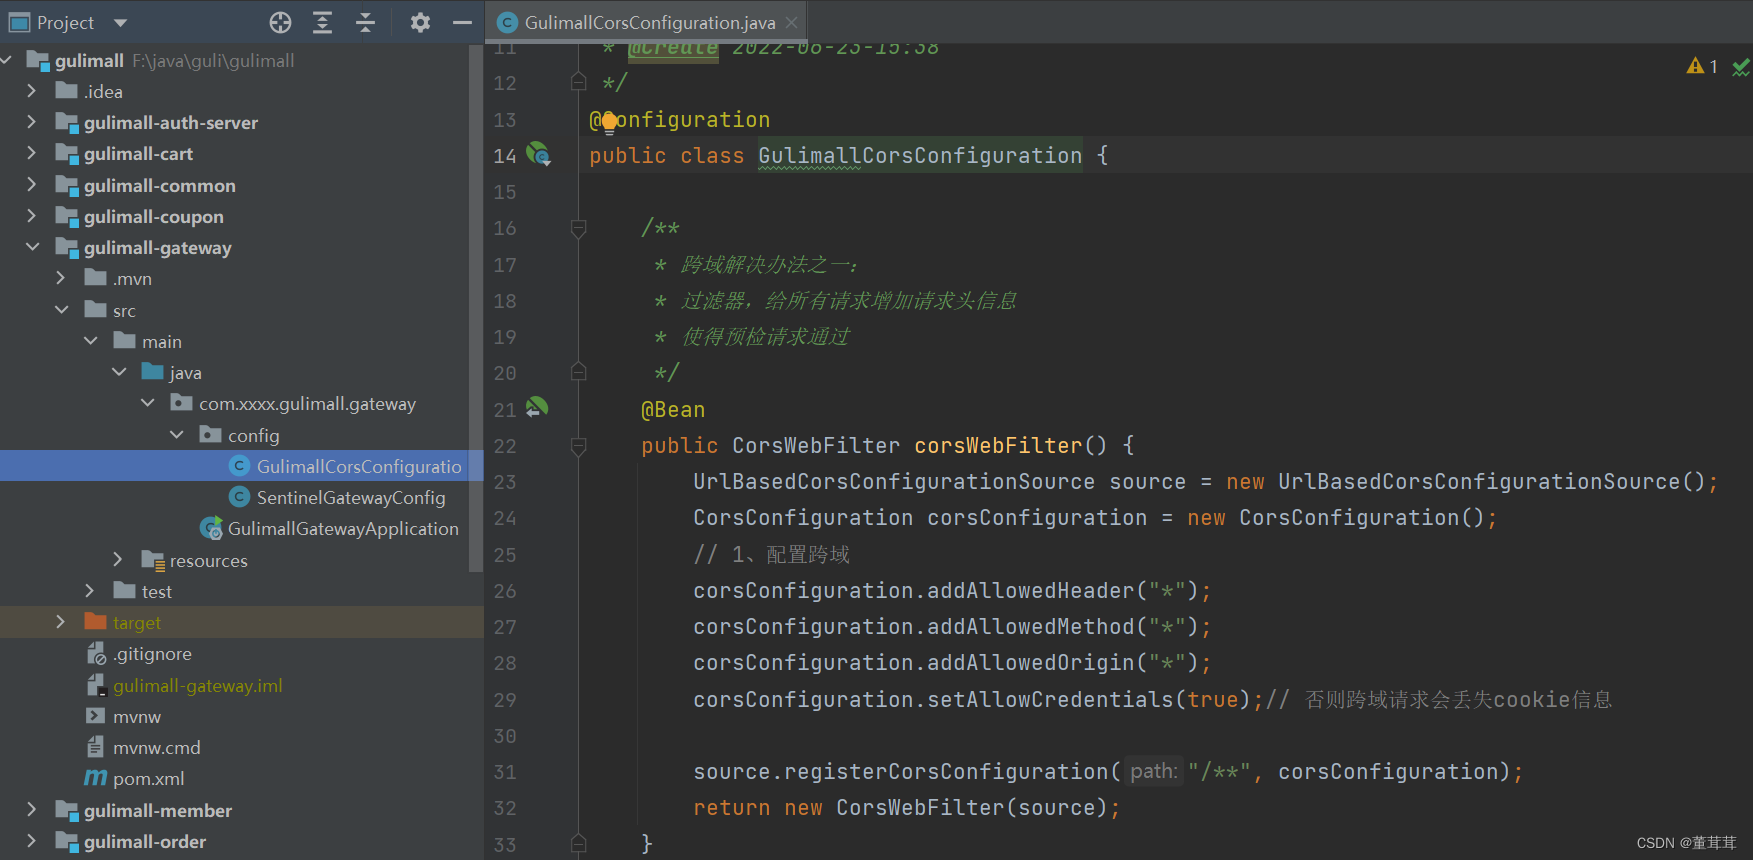Viewport: 1753px width, 860px height.
Task: Select SentinelGatewayConfig class in tree
Action: (x=351, y=497)
